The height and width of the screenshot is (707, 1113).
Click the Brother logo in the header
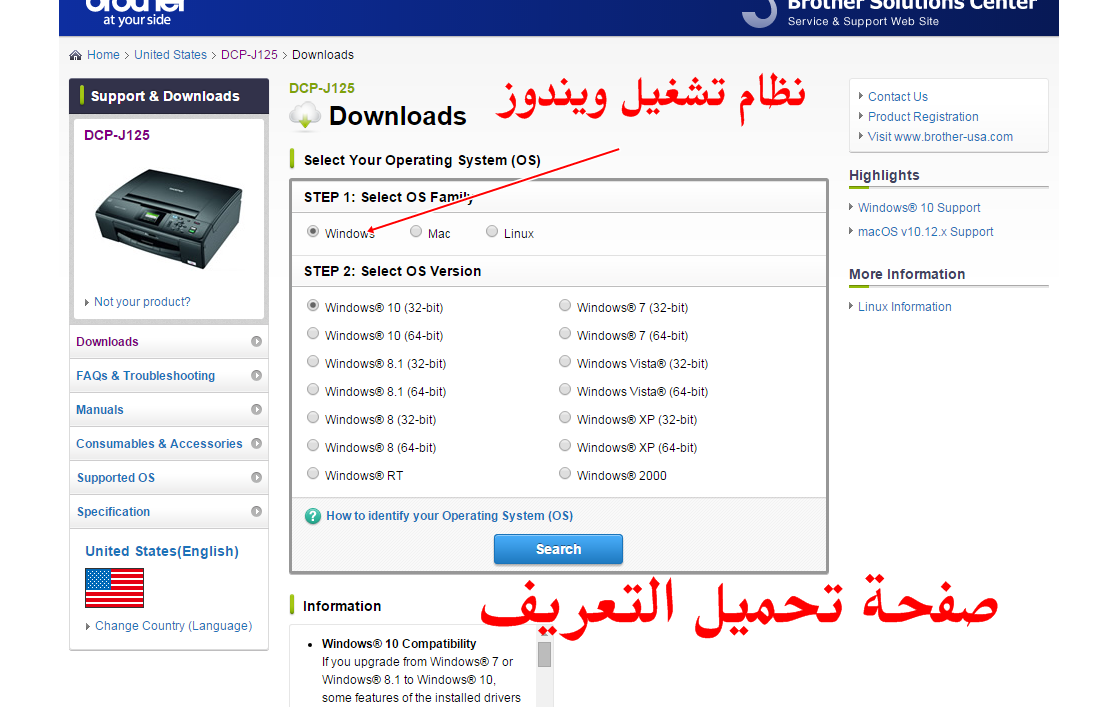click(x=136, y=11)
